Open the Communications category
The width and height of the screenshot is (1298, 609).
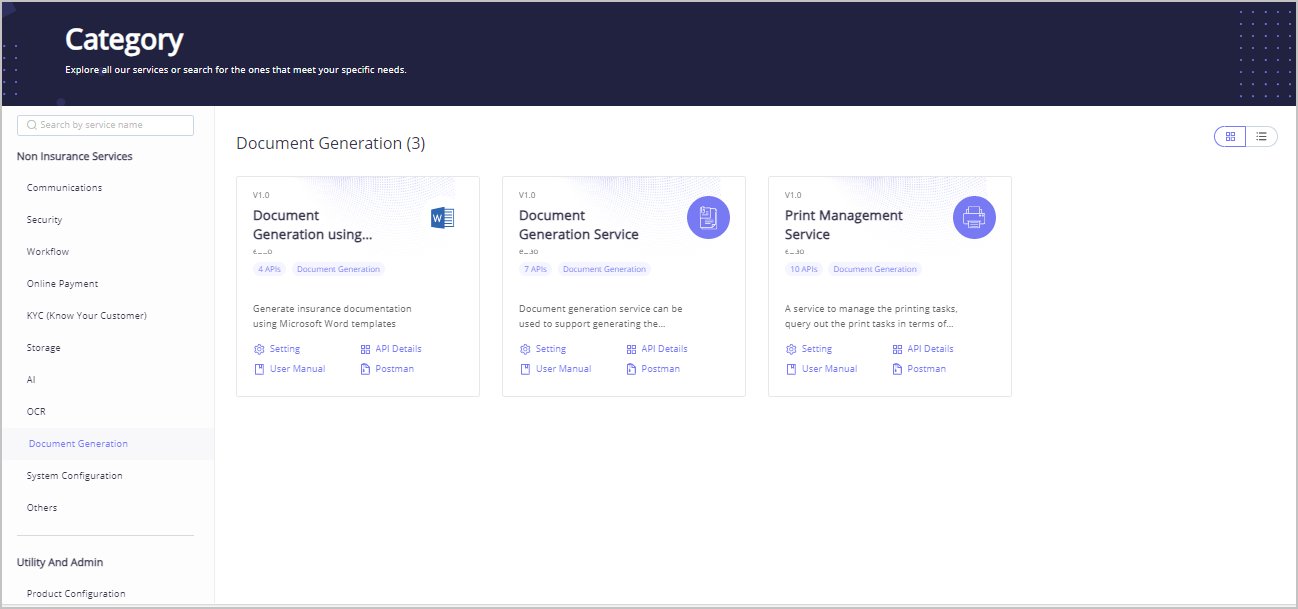click(64, 188)
